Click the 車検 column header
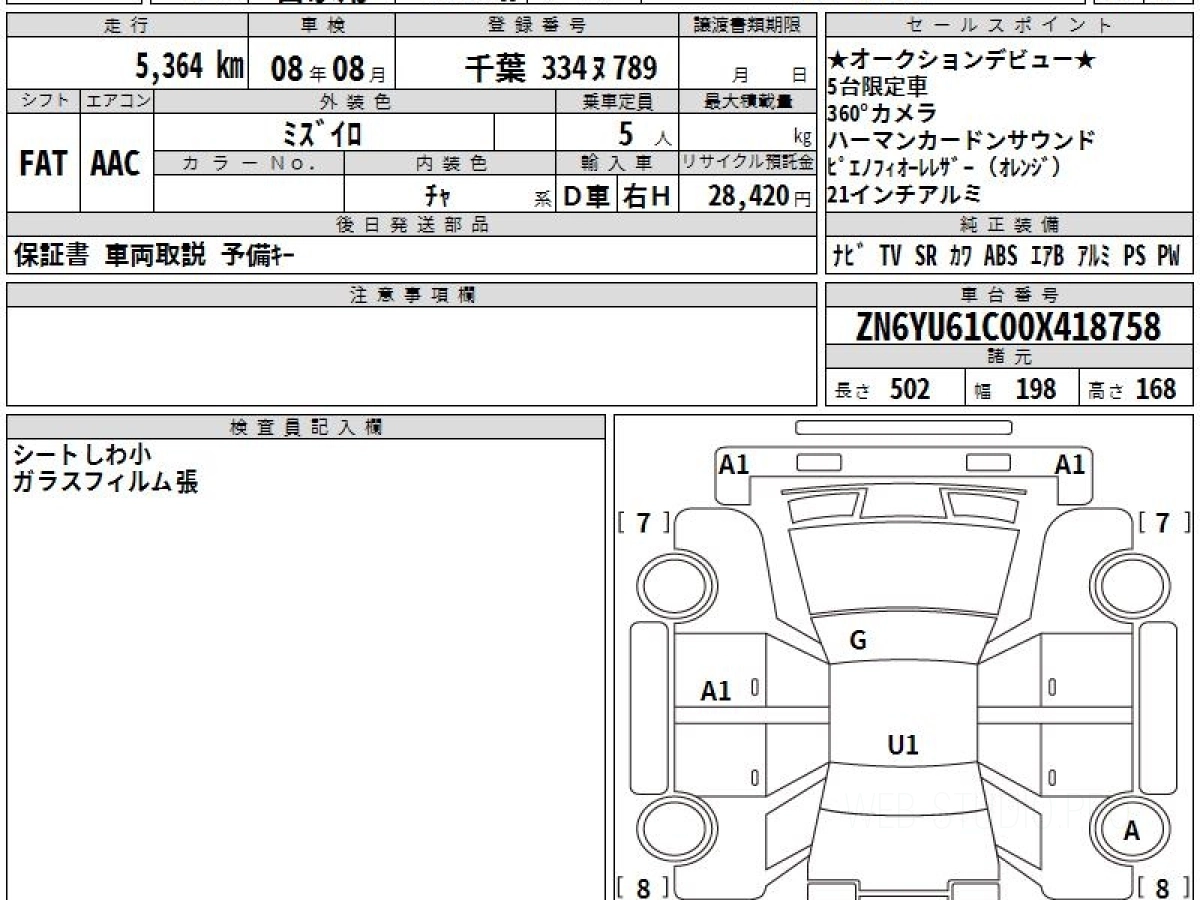This screenshot has height=900, width=1200. [322, 26]
